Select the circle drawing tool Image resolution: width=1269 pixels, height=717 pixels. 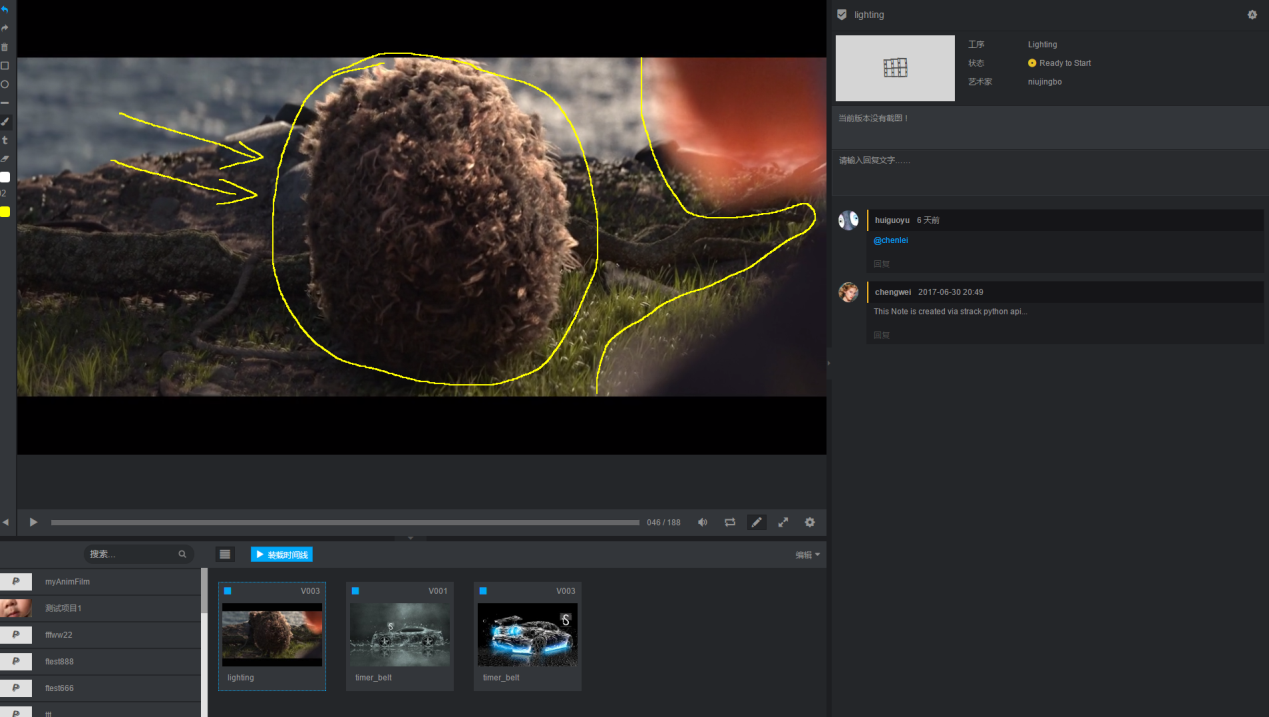[4, 84]
